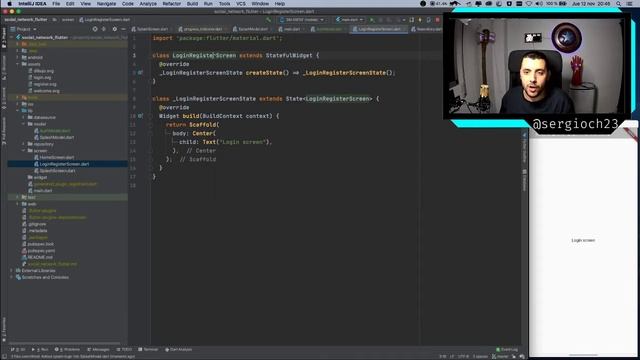
Task: Open Project panel settings gear
Action: point(115,29)
